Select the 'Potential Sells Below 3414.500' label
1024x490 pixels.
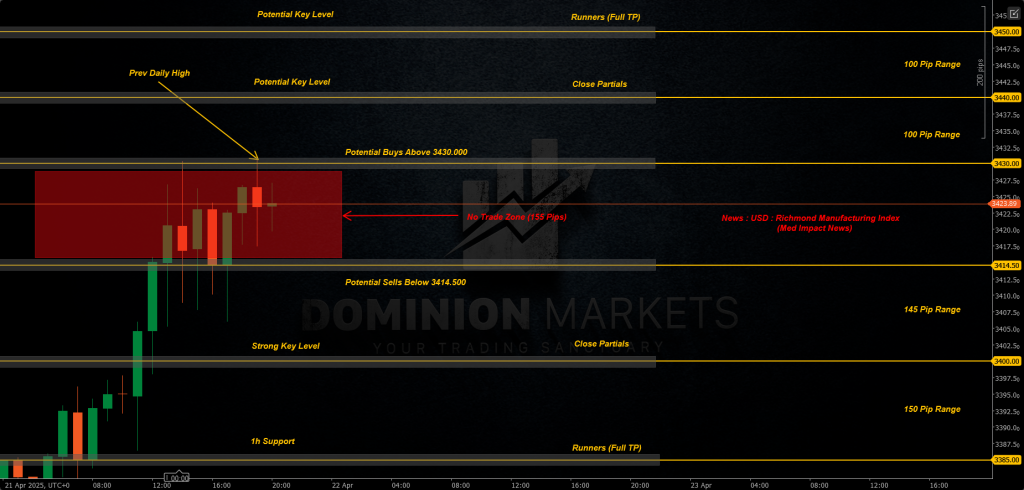click(x=406, y=282)
